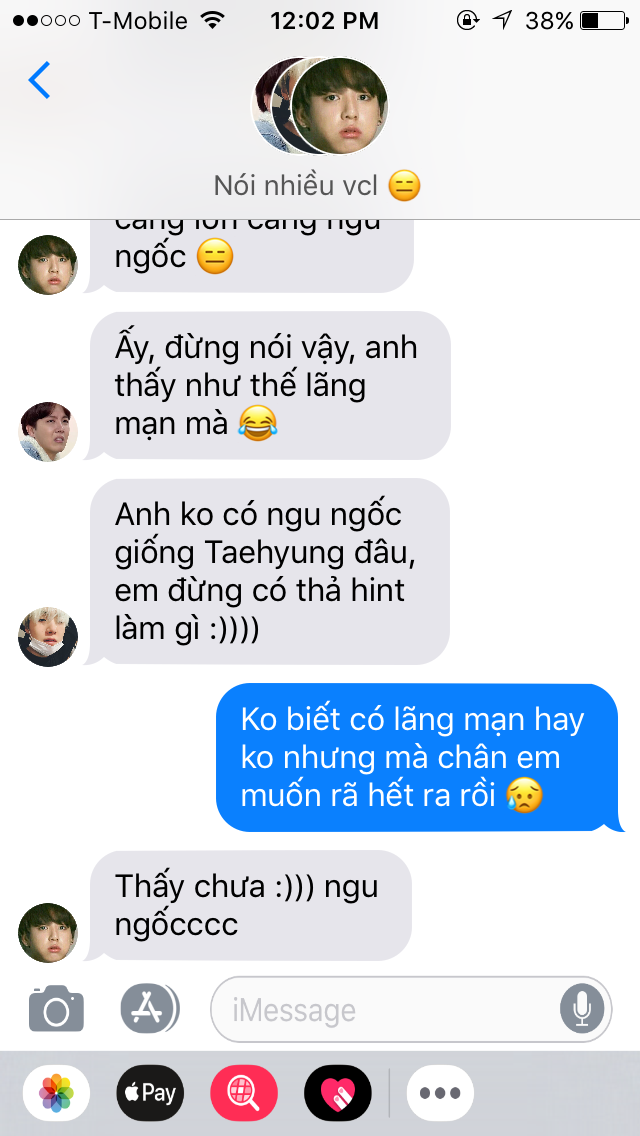Tap avatar next to 'lãng mạn mà' message
640x1136 pixels.
[x=48, y=432]
